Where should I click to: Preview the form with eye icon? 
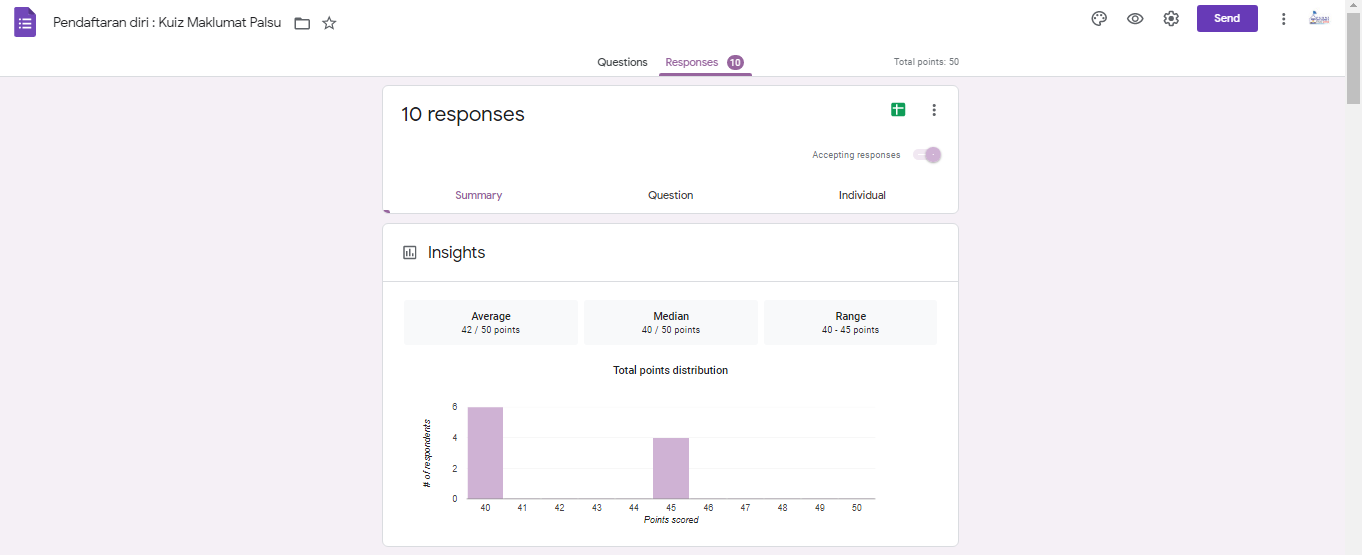[x=1135, y=19]
